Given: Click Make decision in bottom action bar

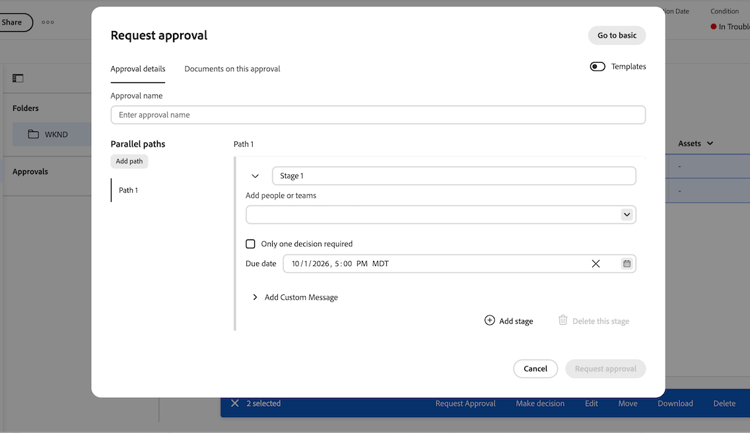Looking at the screenshot, I should [x=540, y=403].
